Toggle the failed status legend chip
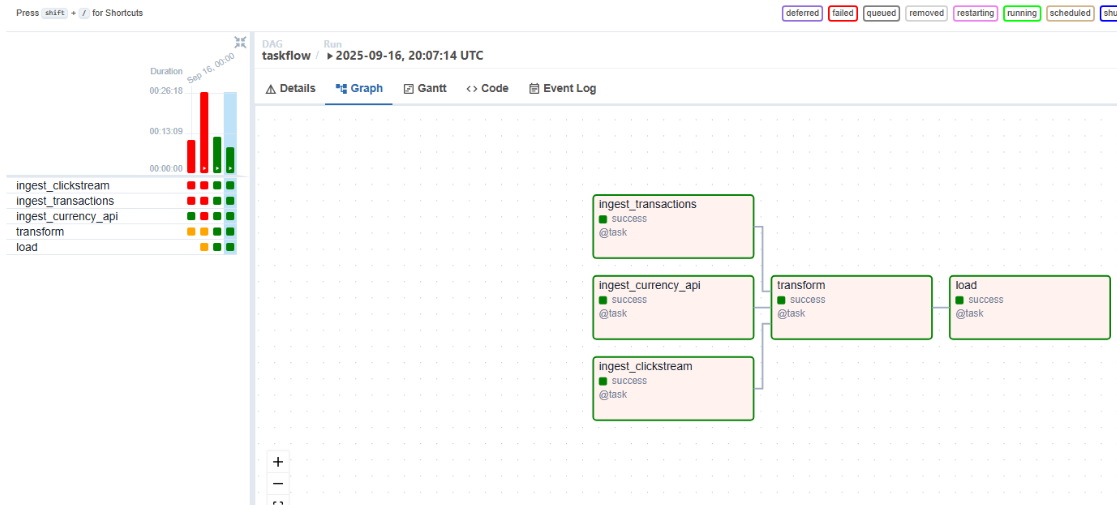Image resolution: width=1117 pixels, height=505 pixels. pyautogui.click(x=843, y=13)
